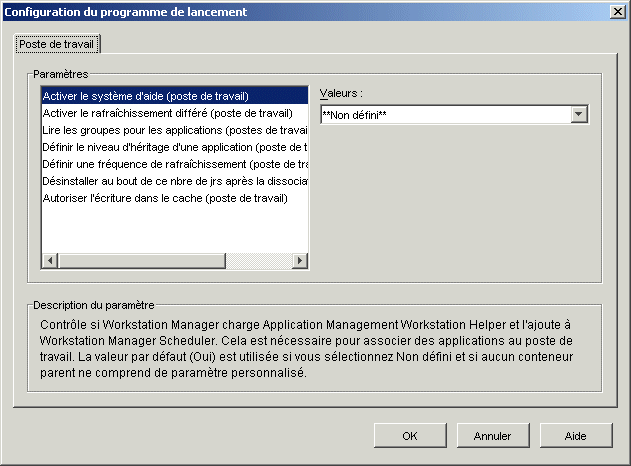This screenshot has height=466, width=631.
Task: Select "Activer le rafraîchissement différé" parameter
Action: [167, 113]
